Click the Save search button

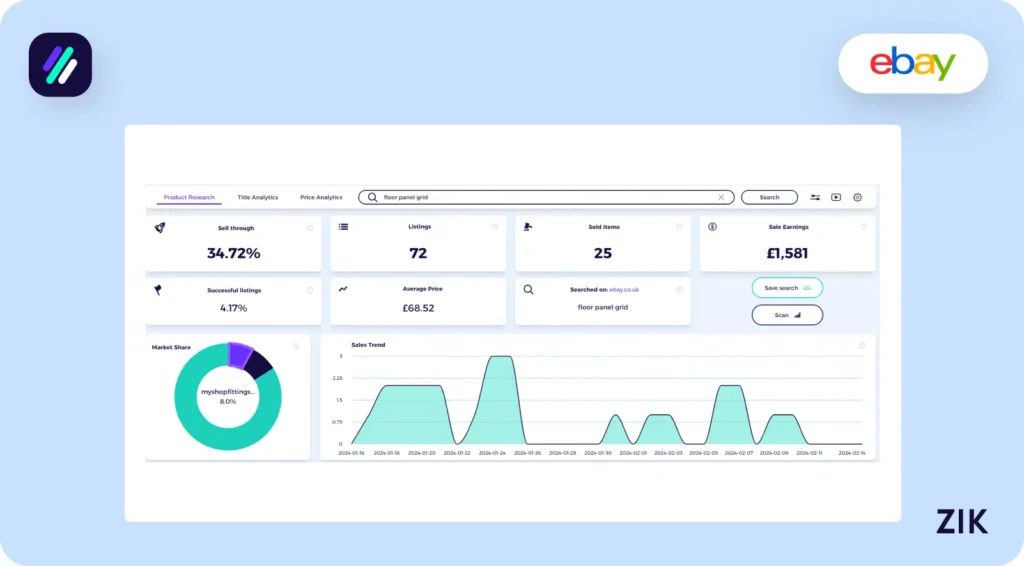pyautogui.click(x=787, y=288)
